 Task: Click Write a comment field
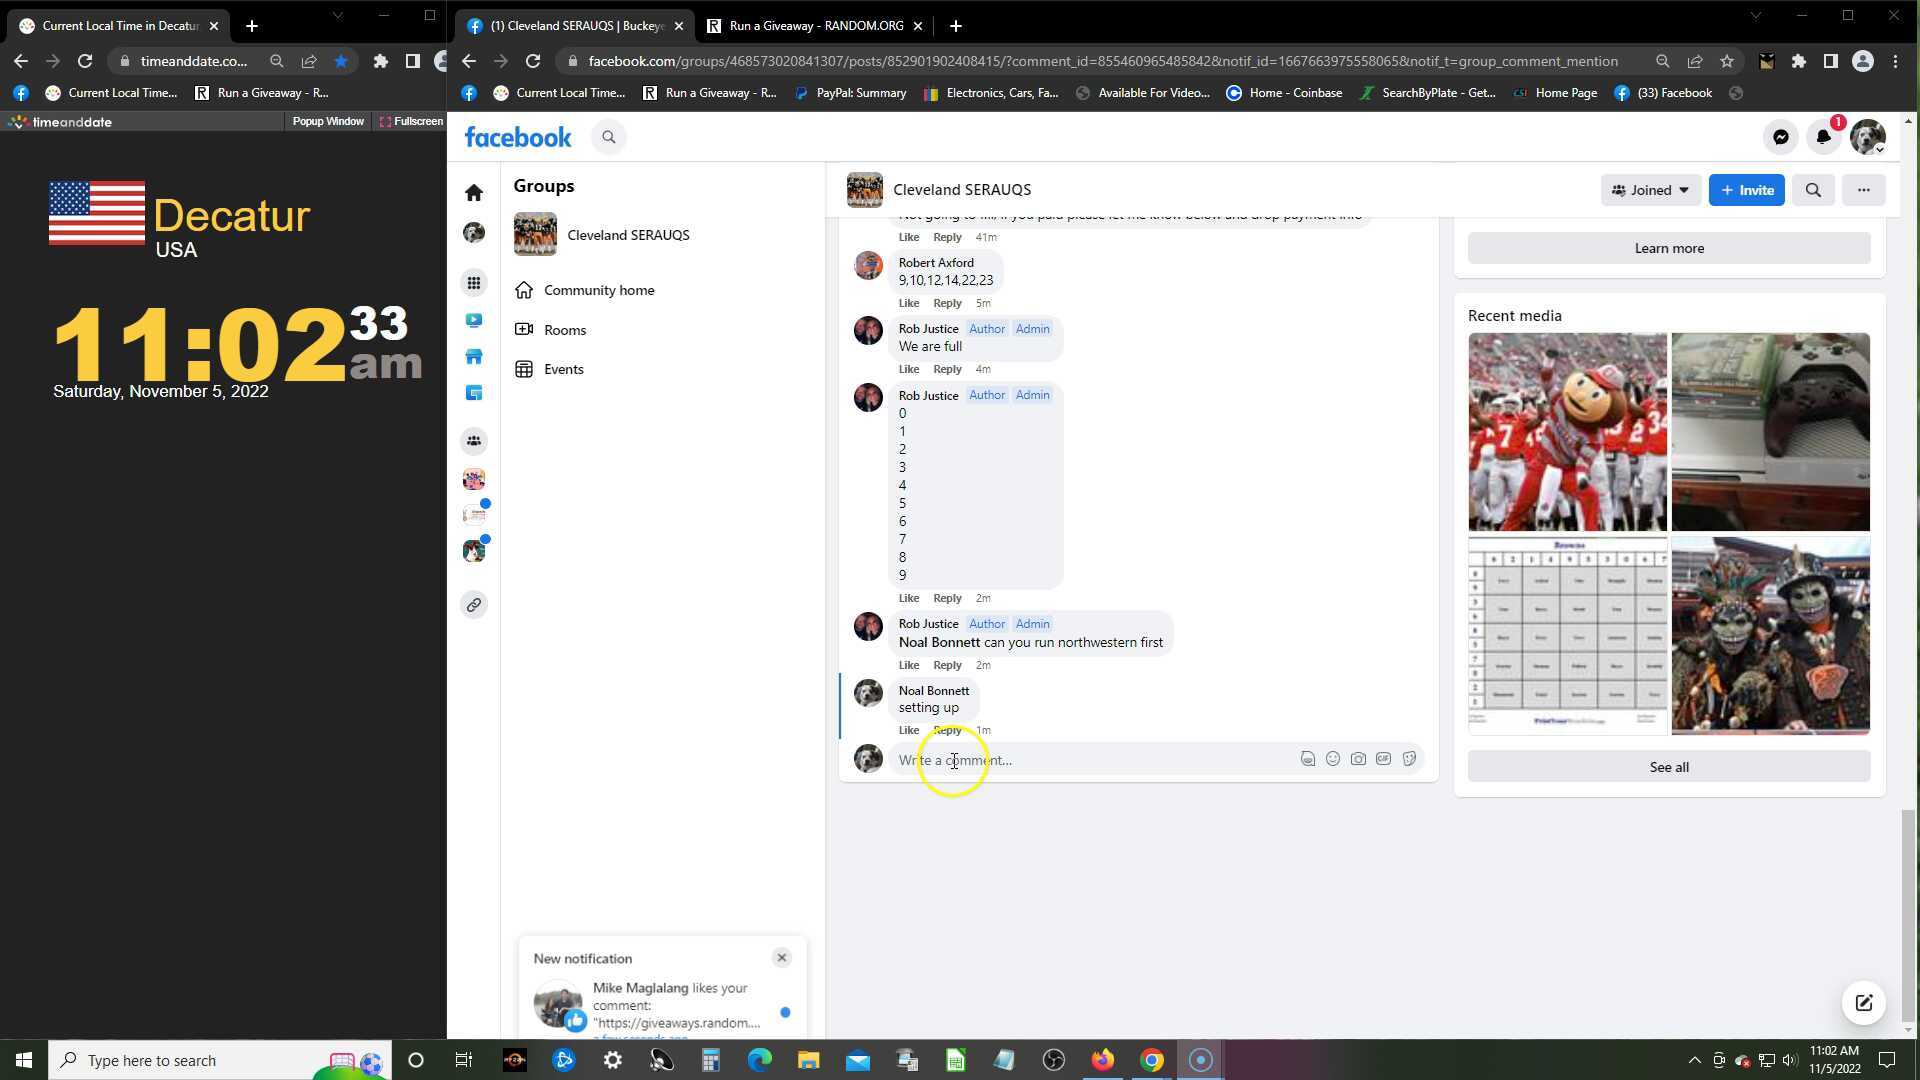(1090, 760)
